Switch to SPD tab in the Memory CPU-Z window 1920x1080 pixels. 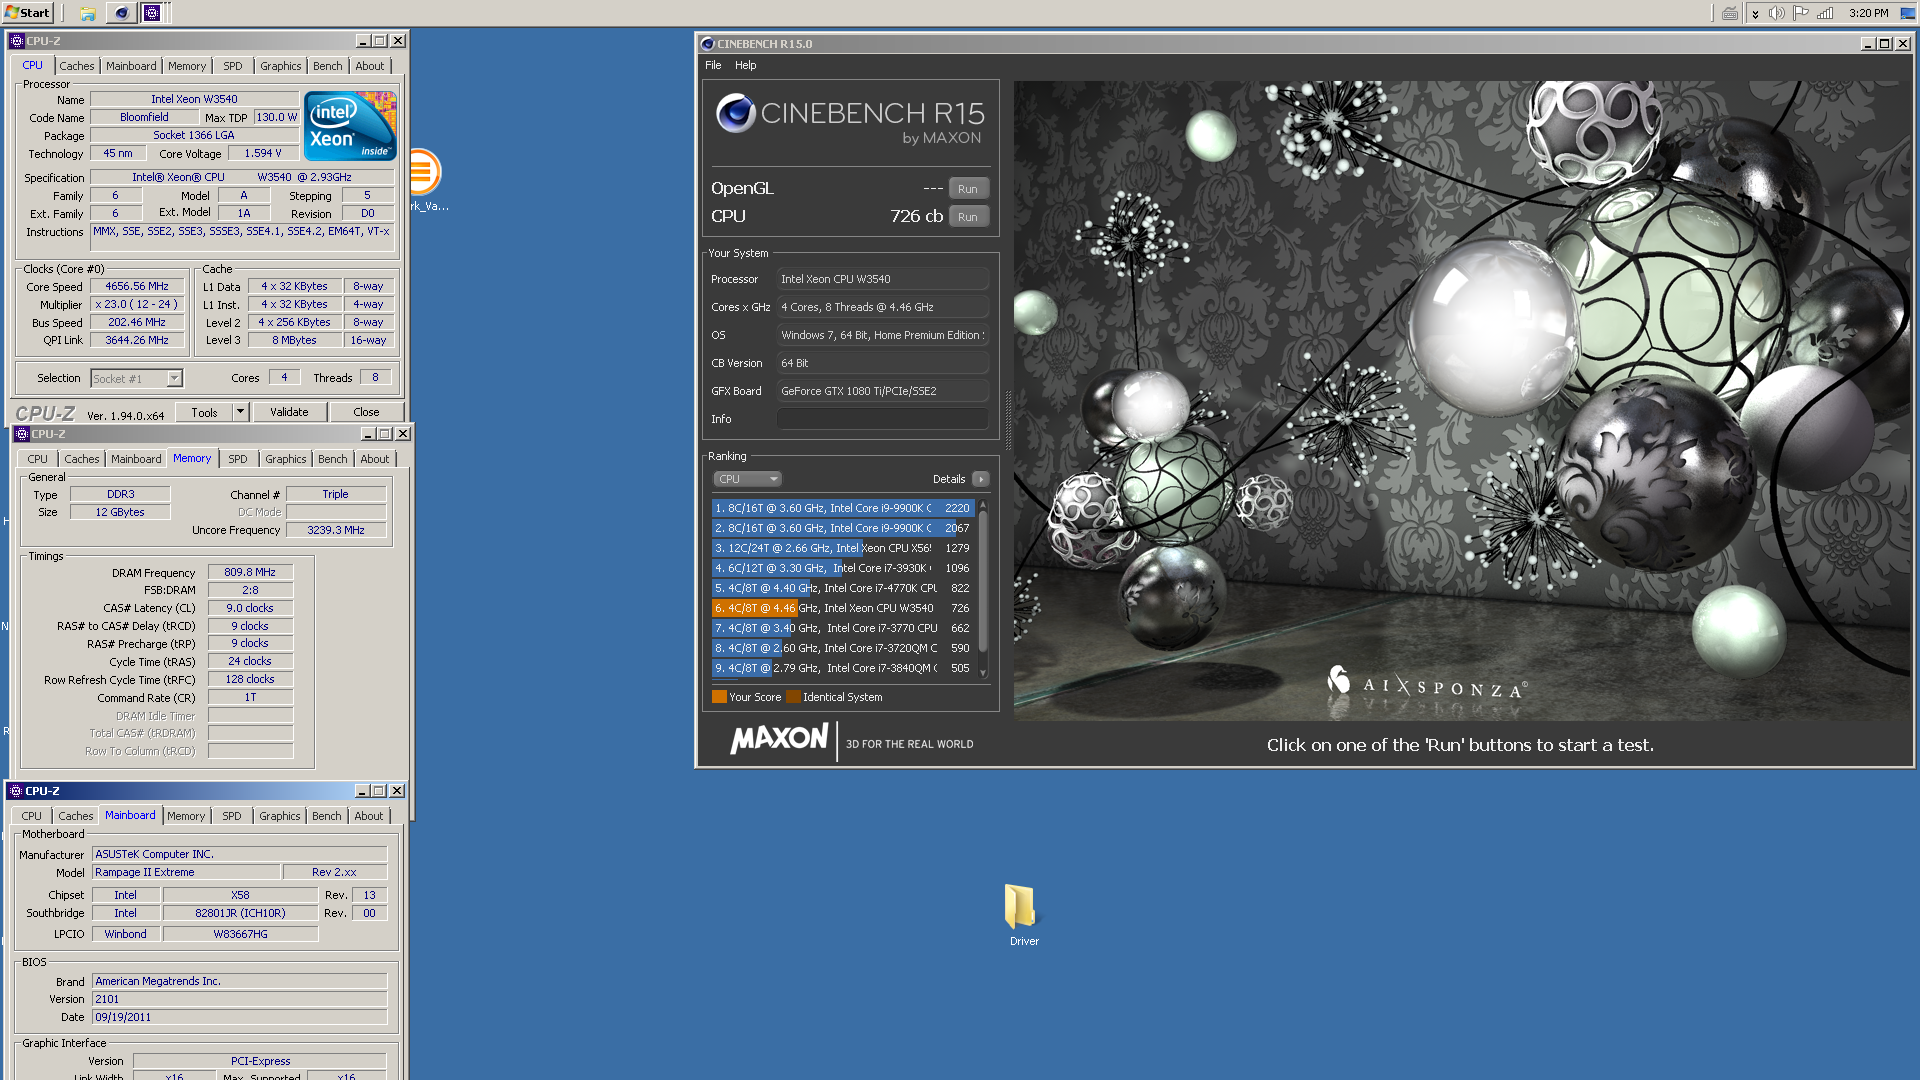[237, 459]
